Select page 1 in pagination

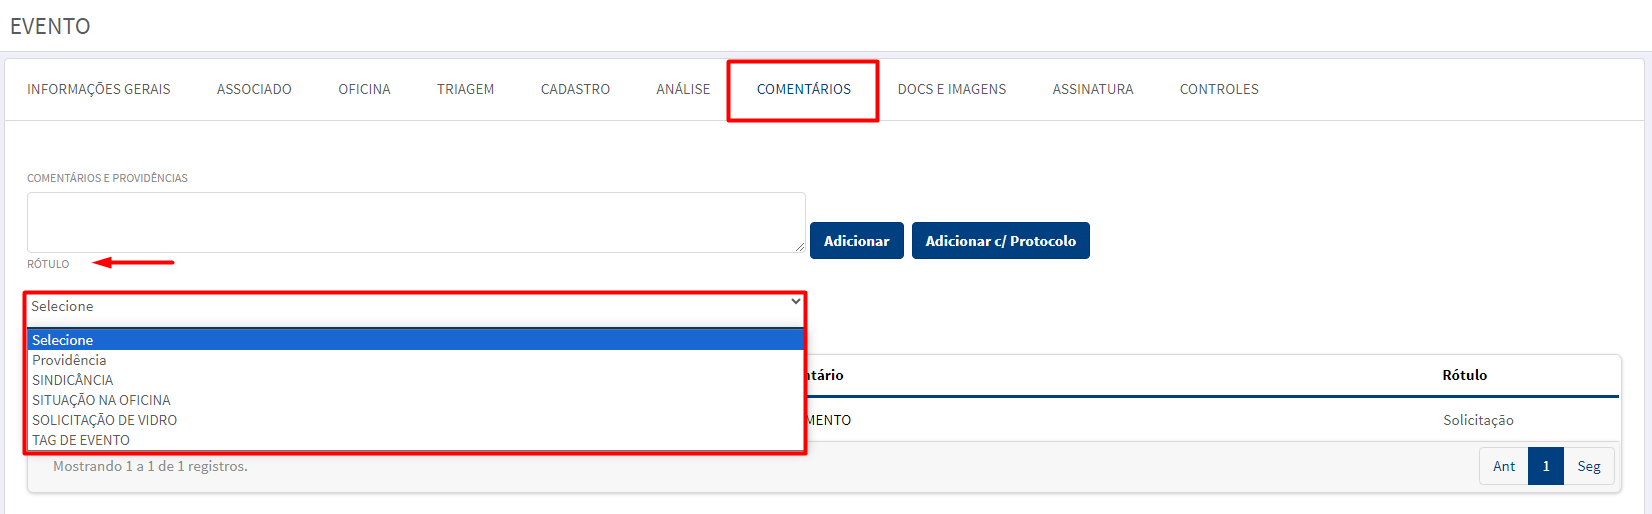[1546, 466]
